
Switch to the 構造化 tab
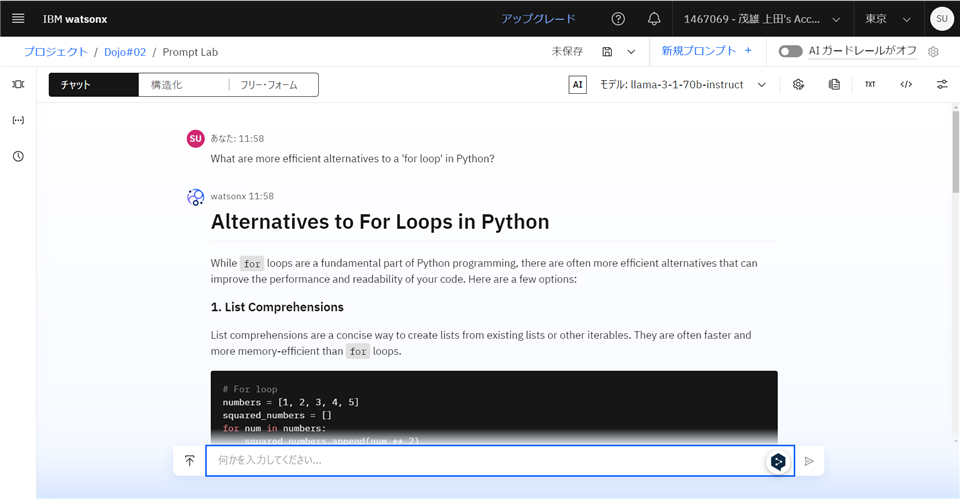coord(184,85)
